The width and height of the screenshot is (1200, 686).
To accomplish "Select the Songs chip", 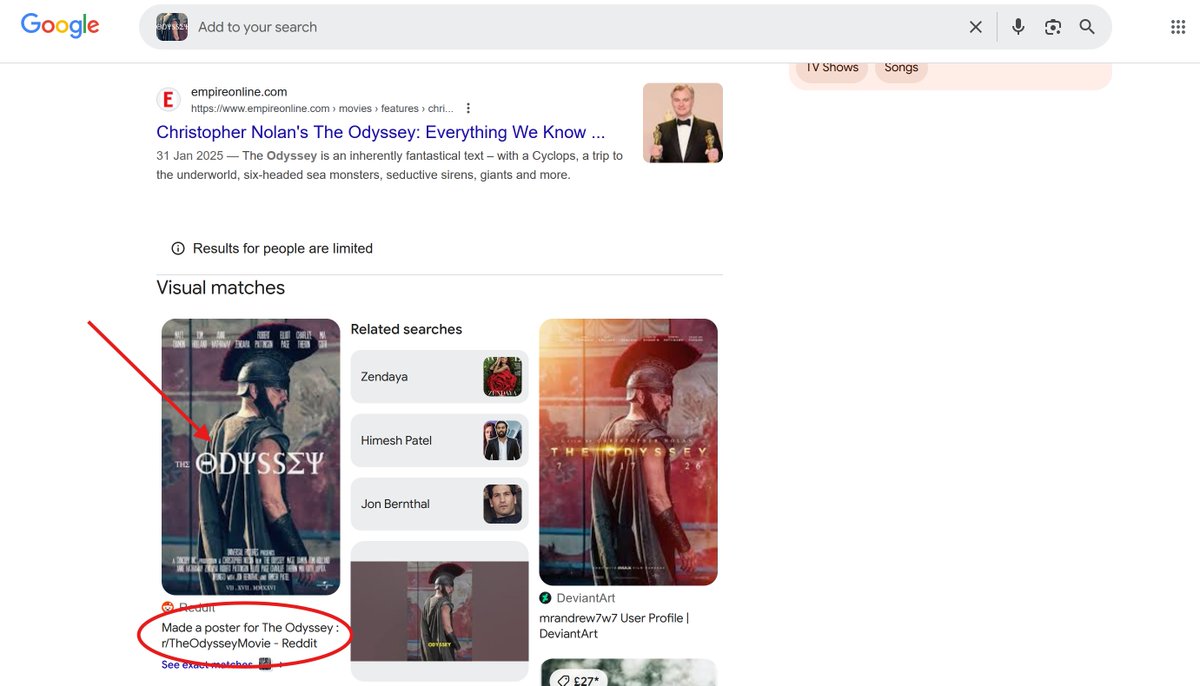I will point(901,67).
